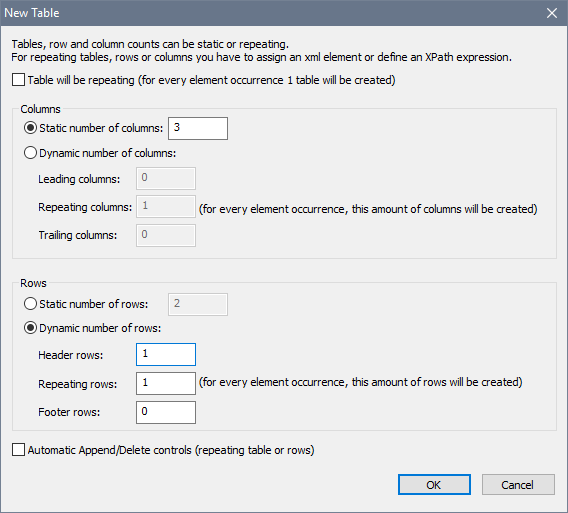Image resolution: width=568 pixels, height=513 pixels.
Task: Enable the Table will be repeating checkbox
Action: coord(18,80)
